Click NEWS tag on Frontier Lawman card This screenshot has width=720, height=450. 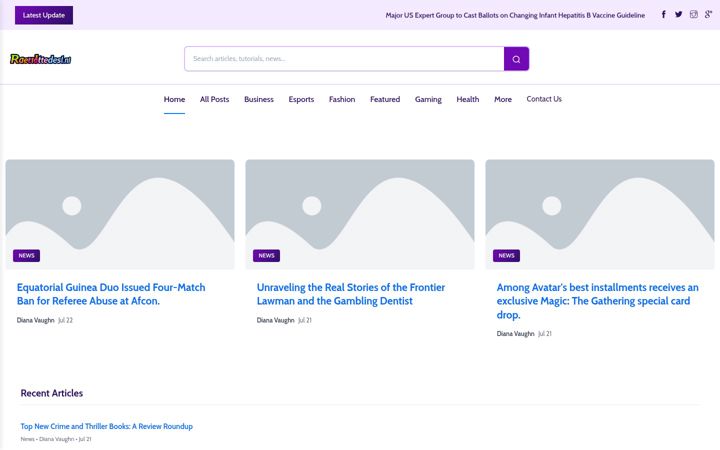266,255
